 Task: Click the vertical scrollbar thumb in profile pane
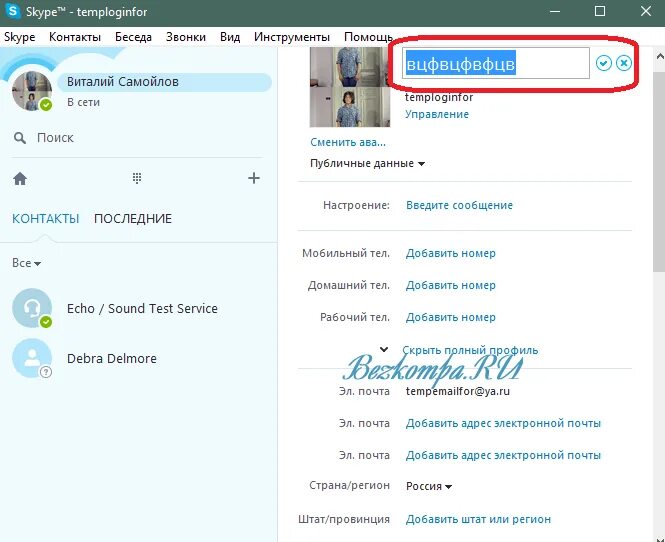point(659,172)
